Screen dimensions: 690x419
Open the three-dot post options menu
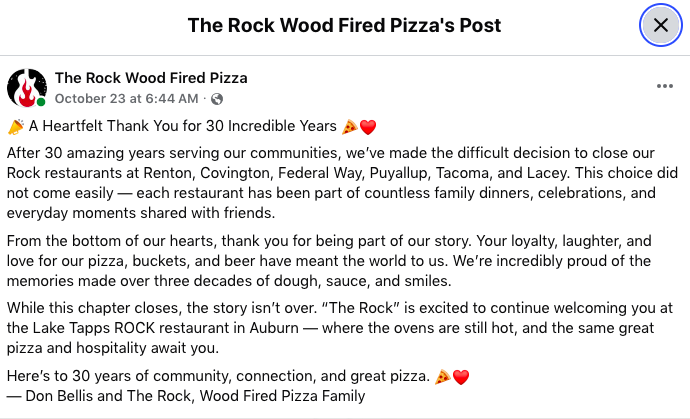coord(665,87)
